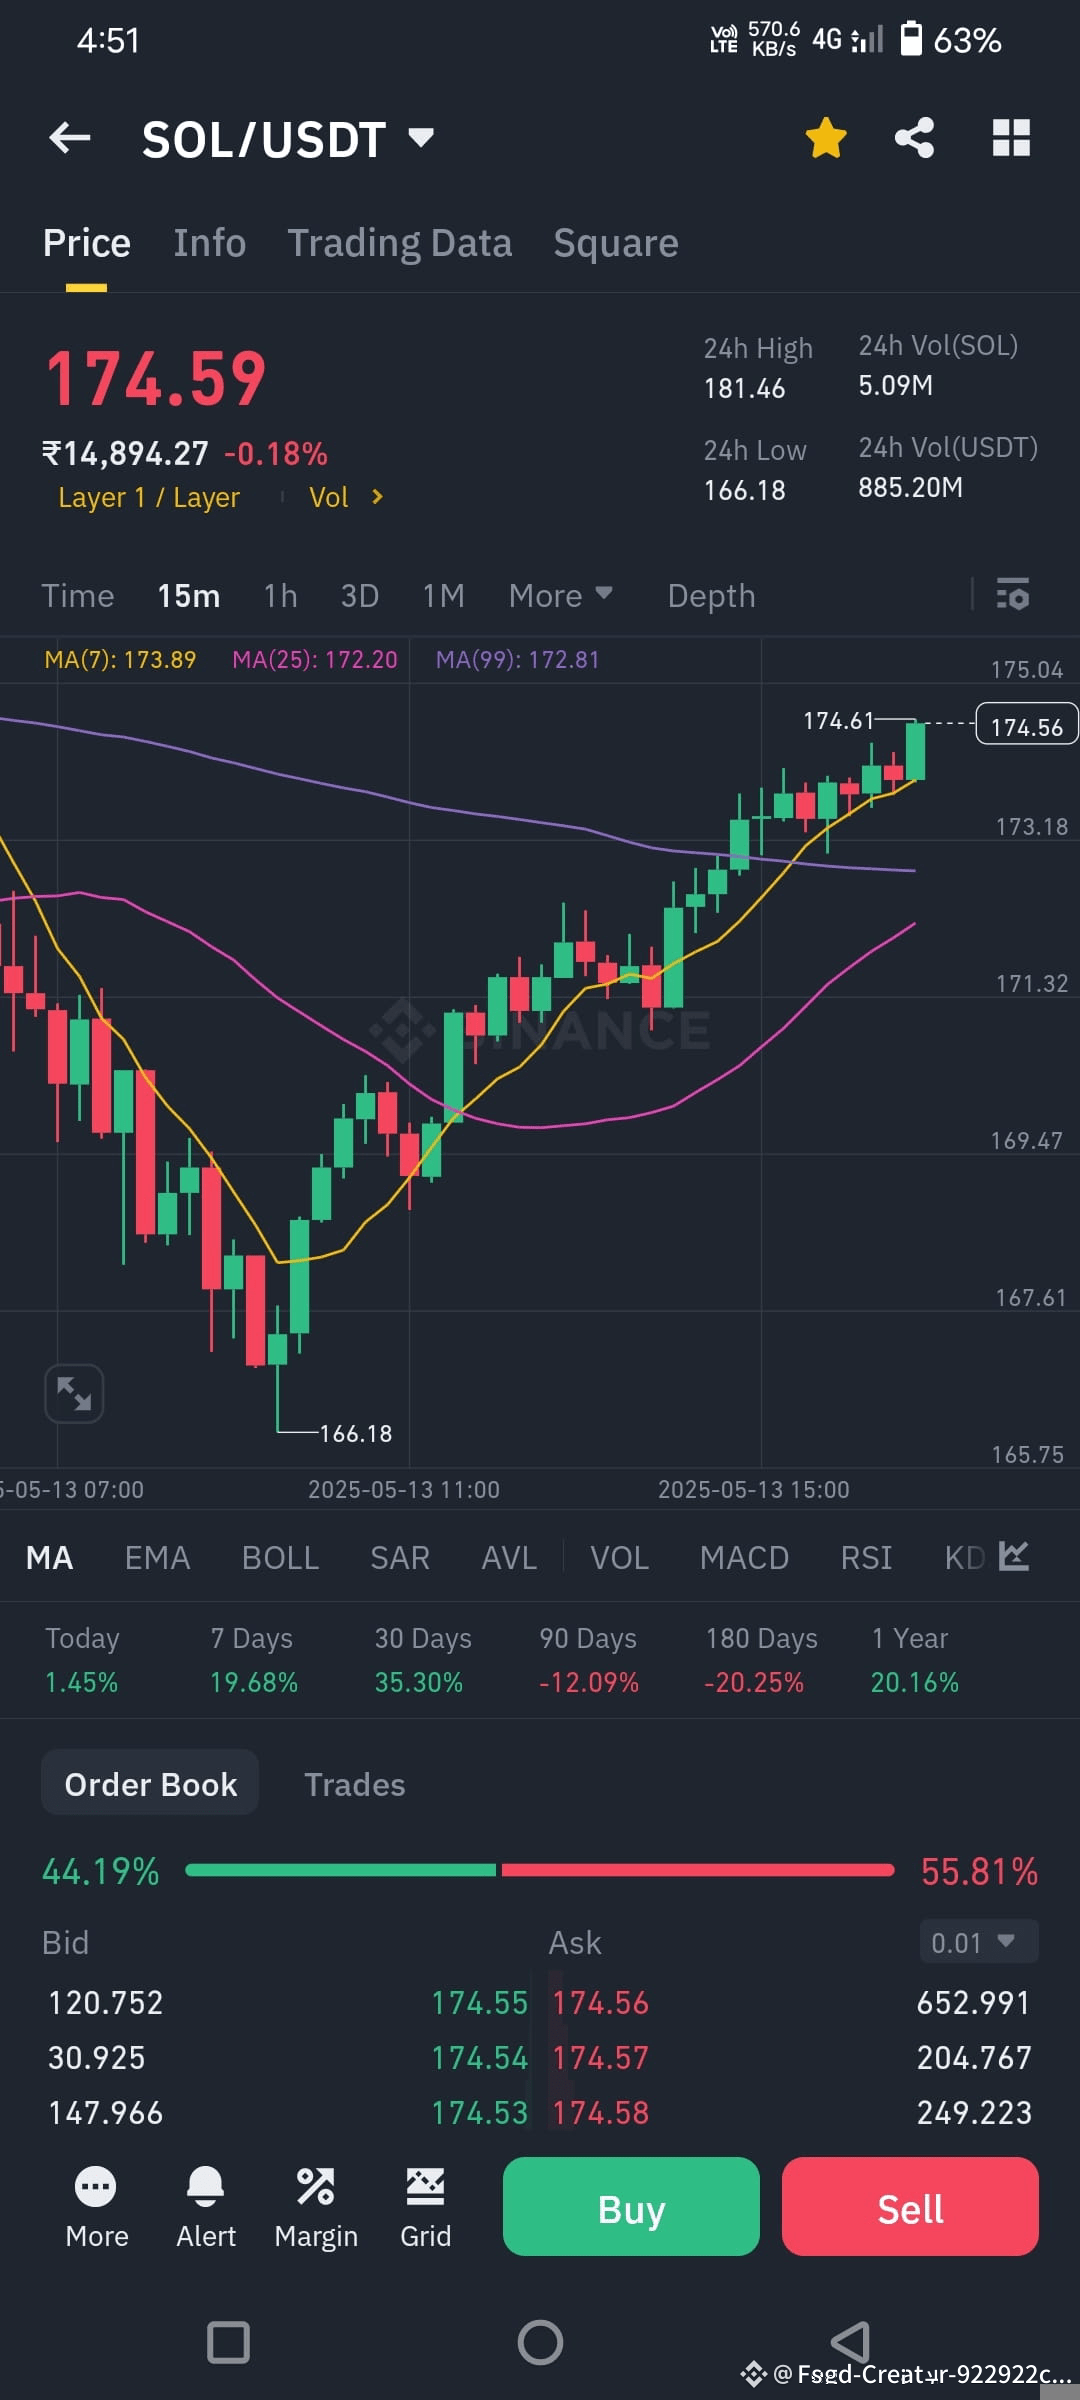This screenshot has width=1080, height=2400.
Task: Tap the green bid portion of ratio bar
Action: coord(341,1870)
